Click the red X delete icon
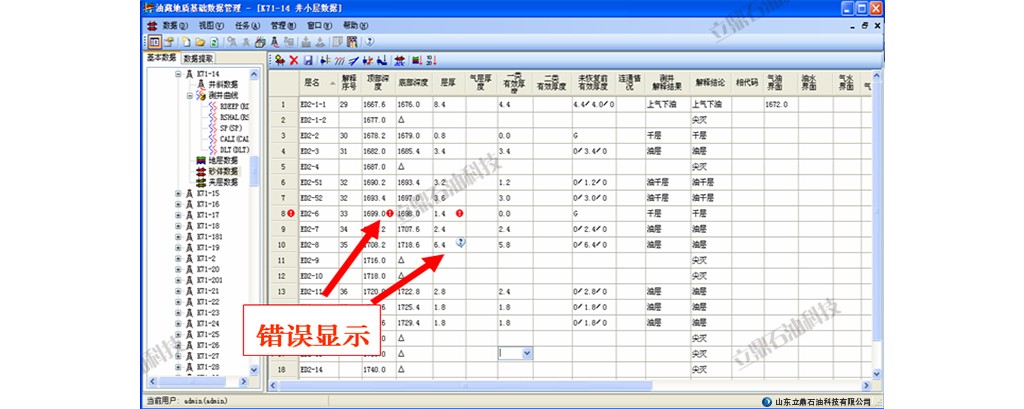Image resolution: width=1024 pixels, height=409 pixels. [294, 60]
